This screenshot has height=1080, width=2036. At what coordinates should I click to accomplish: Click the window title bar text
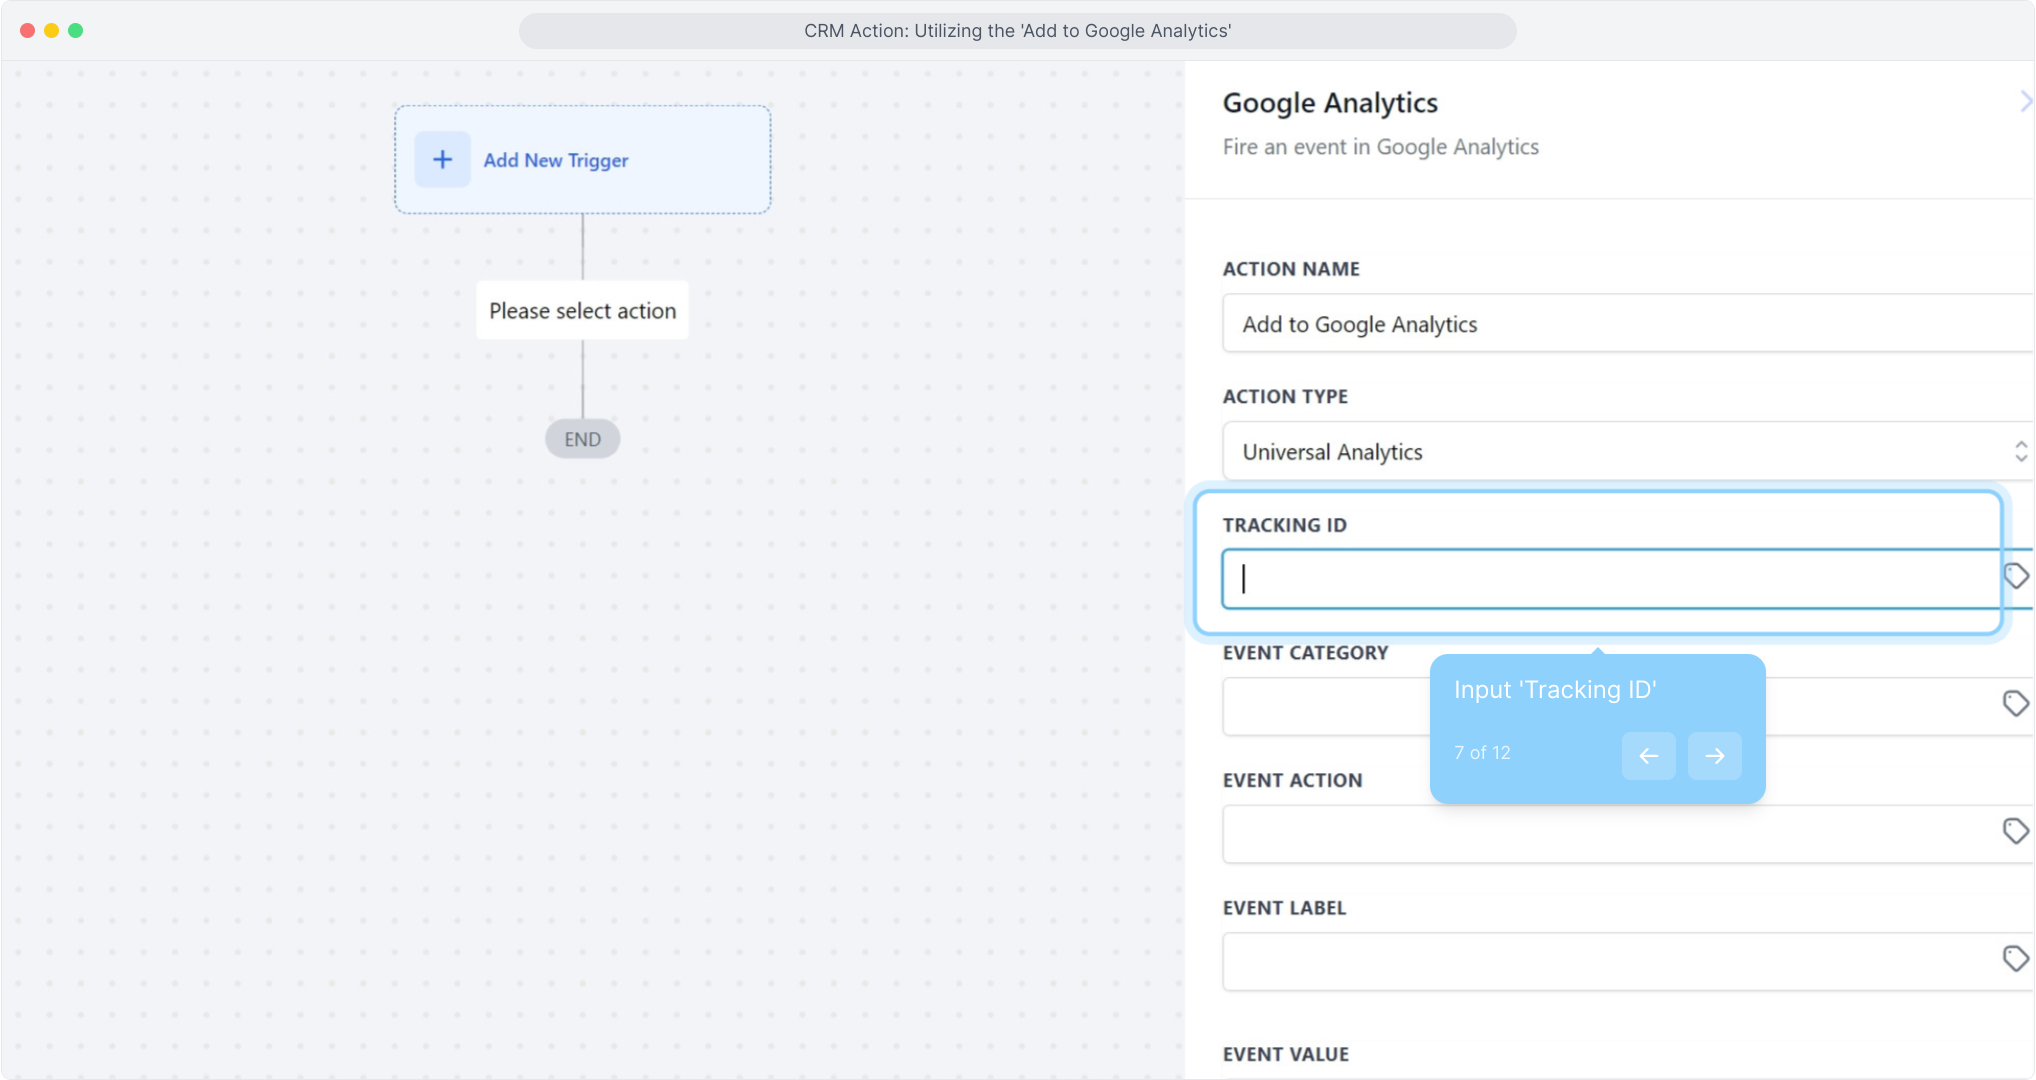1017,31
